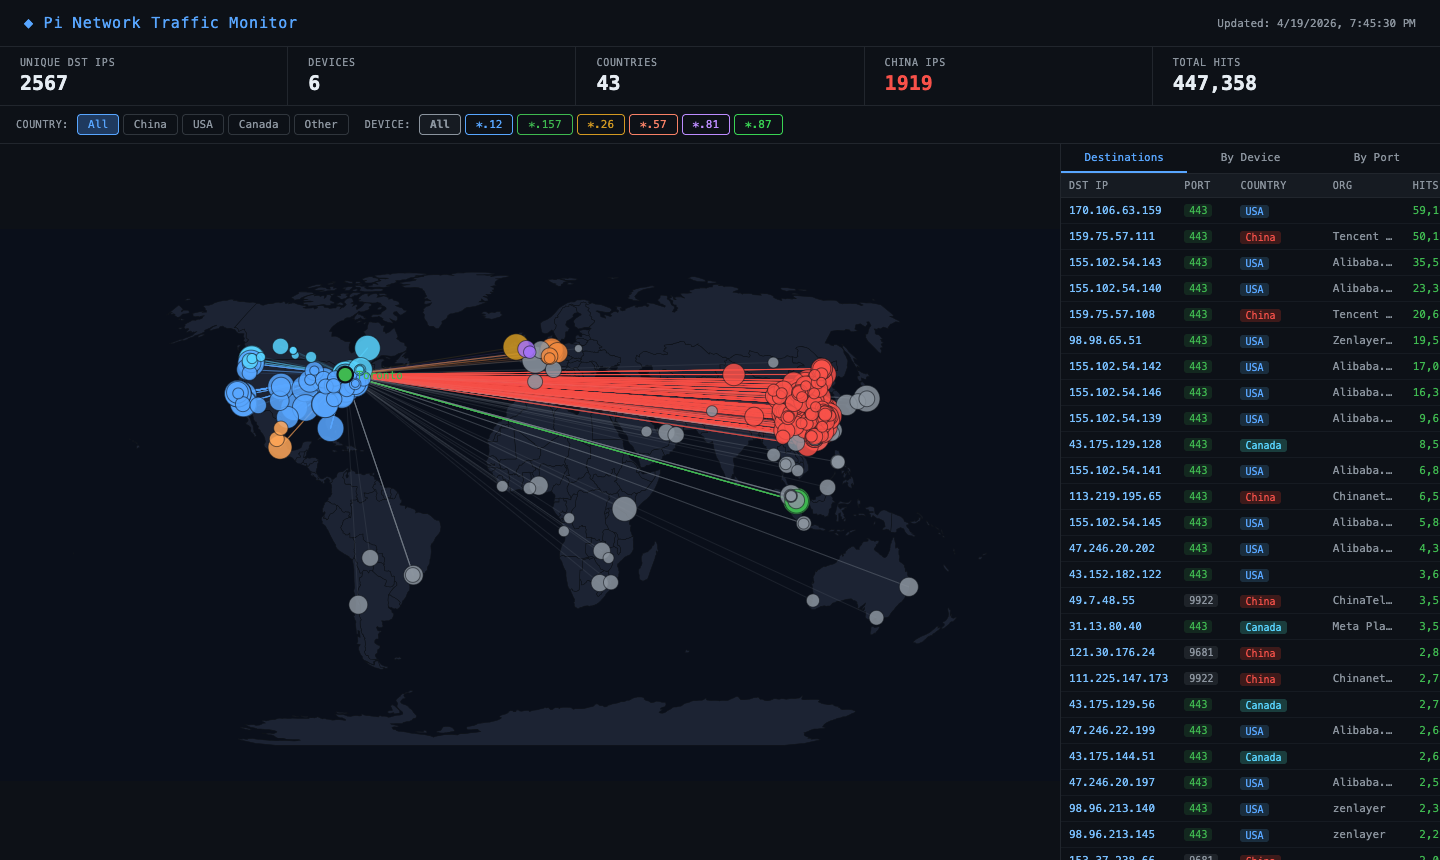Sort by DST IP column header
Screen dimensions: 1440x860
[x=1088, y=185]
